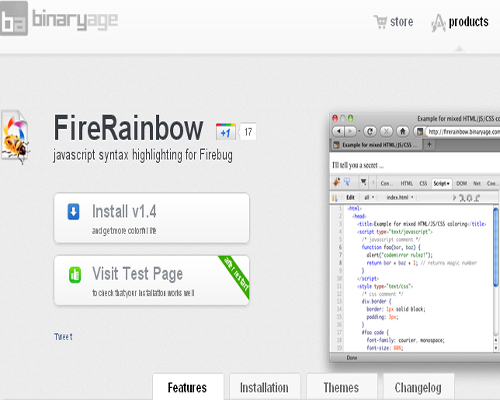Open the CSS Firebug tab

[x=423, y=183]
